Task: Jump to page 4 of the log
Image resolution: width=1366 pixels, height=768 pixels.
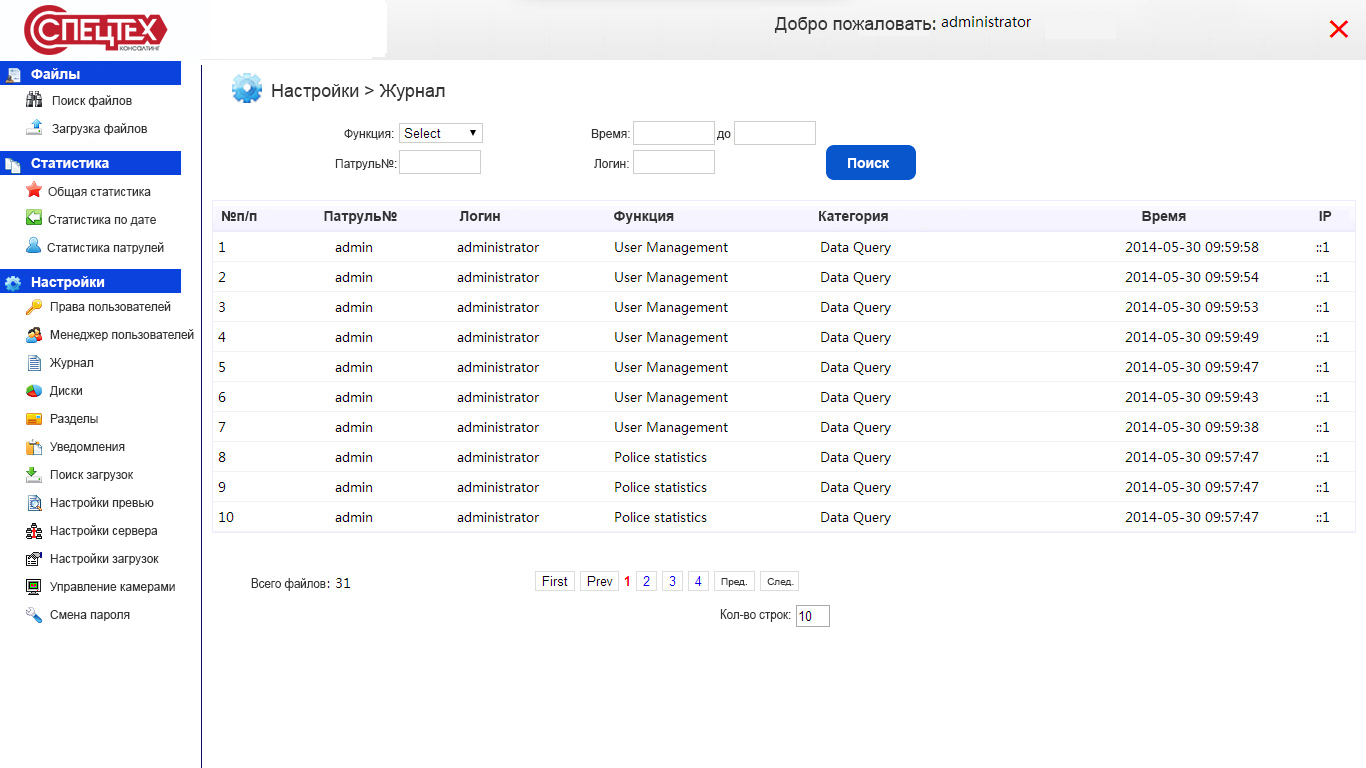Action: (x=698, y=581)
